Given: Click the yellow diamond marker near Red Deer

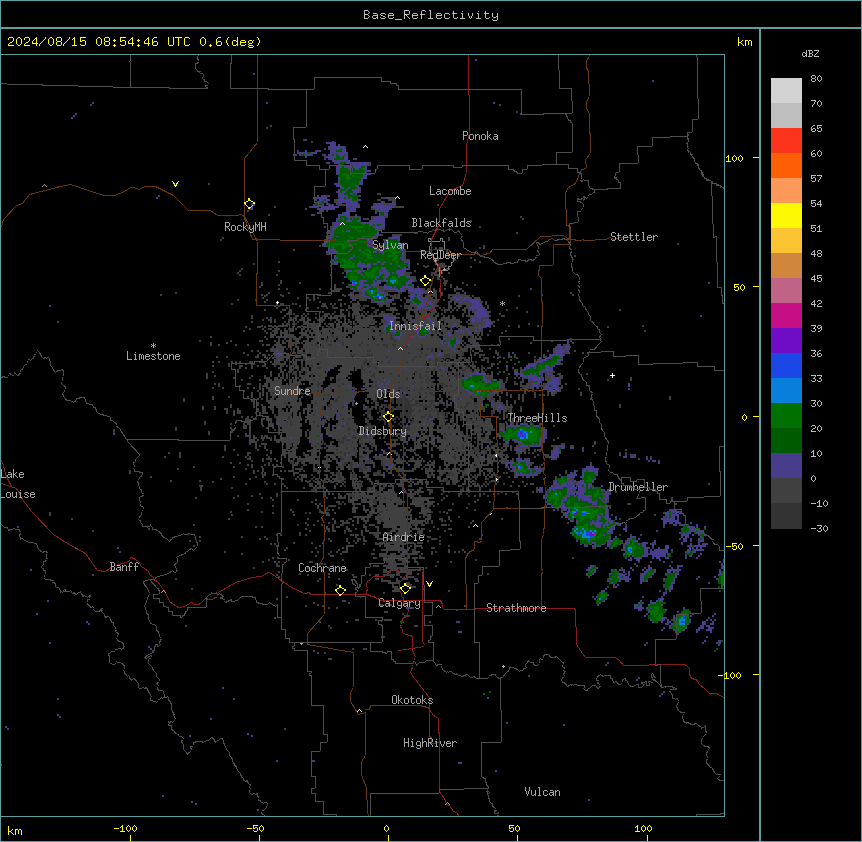Looking at the screenshot, I should (426, 281).
